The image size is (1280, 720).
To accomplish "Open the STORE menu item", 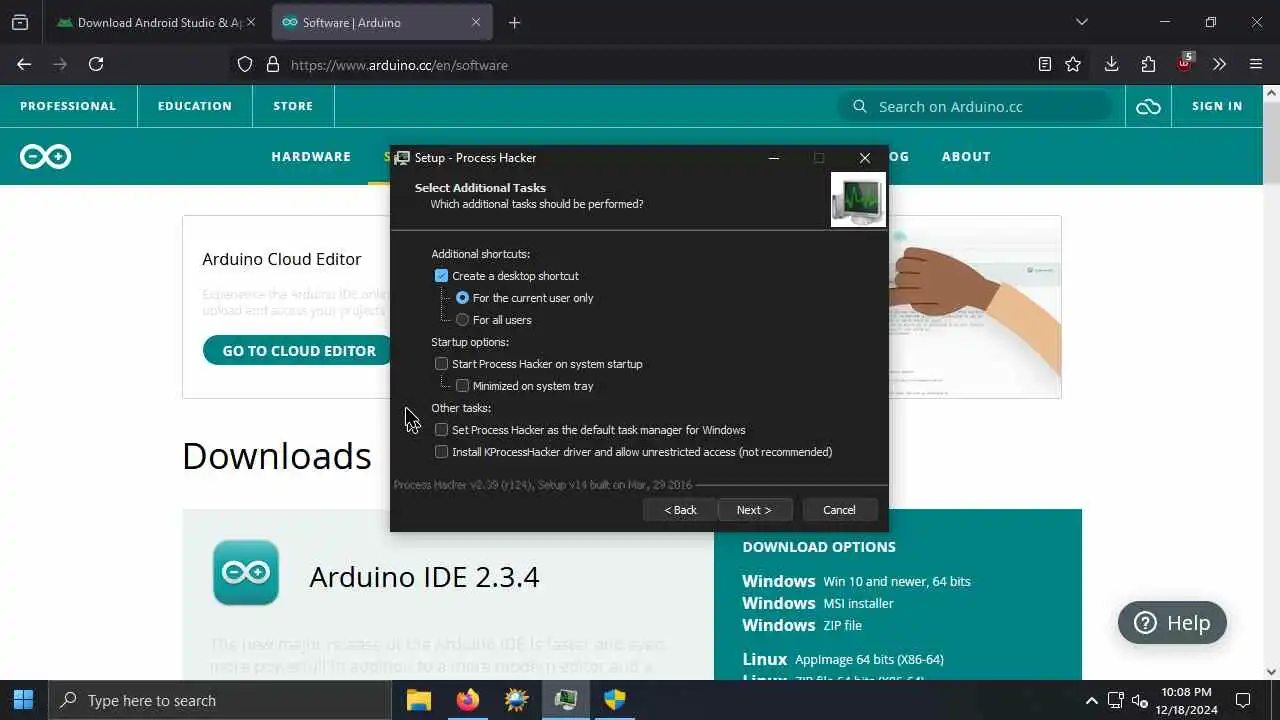I will coord(293,106).
